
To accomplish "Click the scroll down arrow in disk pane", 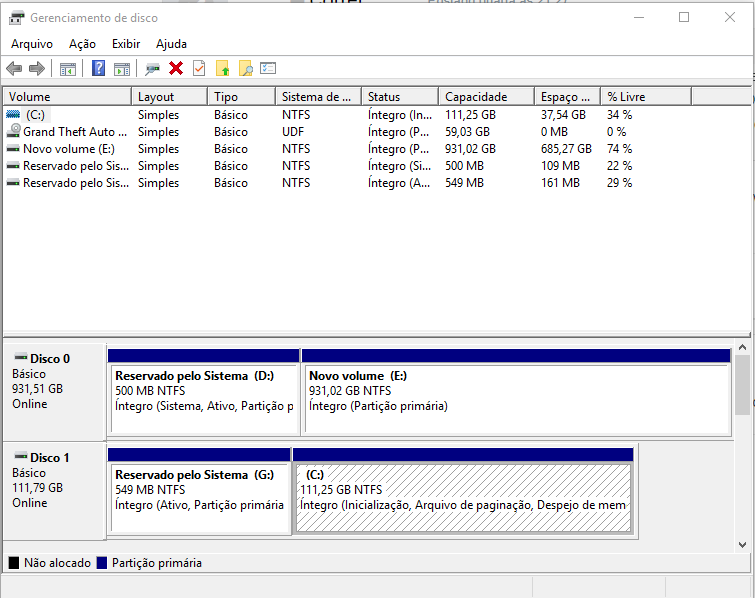I will click(742, 545).
